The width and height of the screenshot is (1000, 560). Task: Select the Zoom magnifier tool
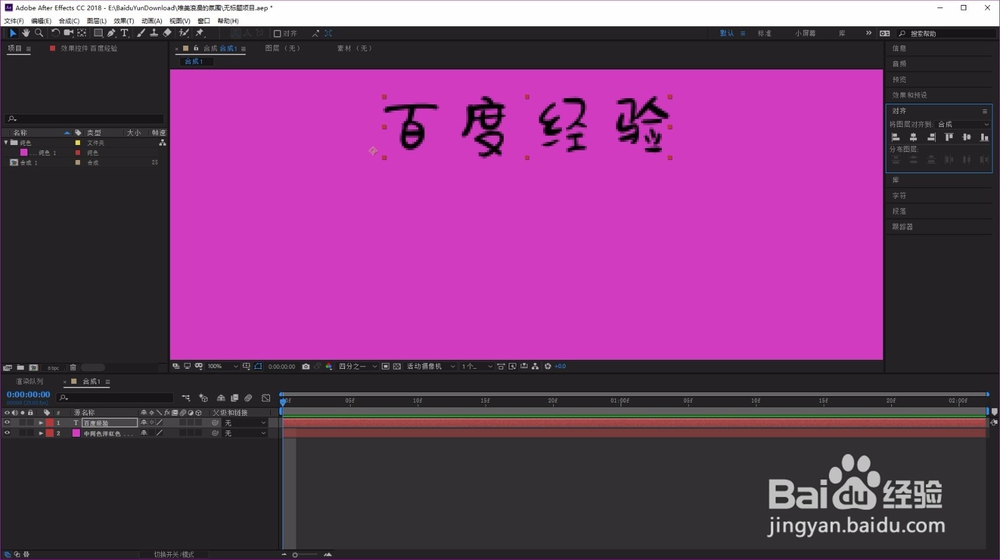coord(39,33)
